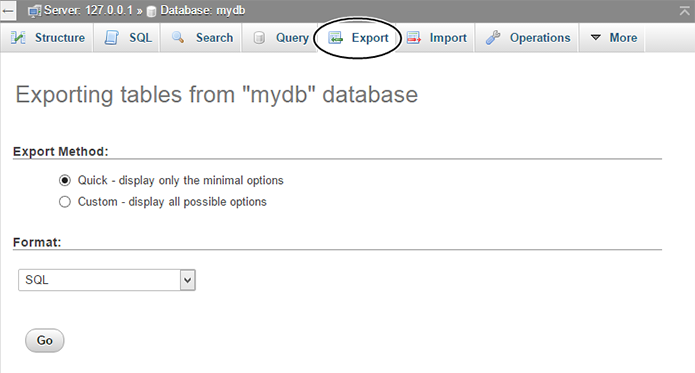Click the Import tab red arrow icon

click(x=414, y=38)
